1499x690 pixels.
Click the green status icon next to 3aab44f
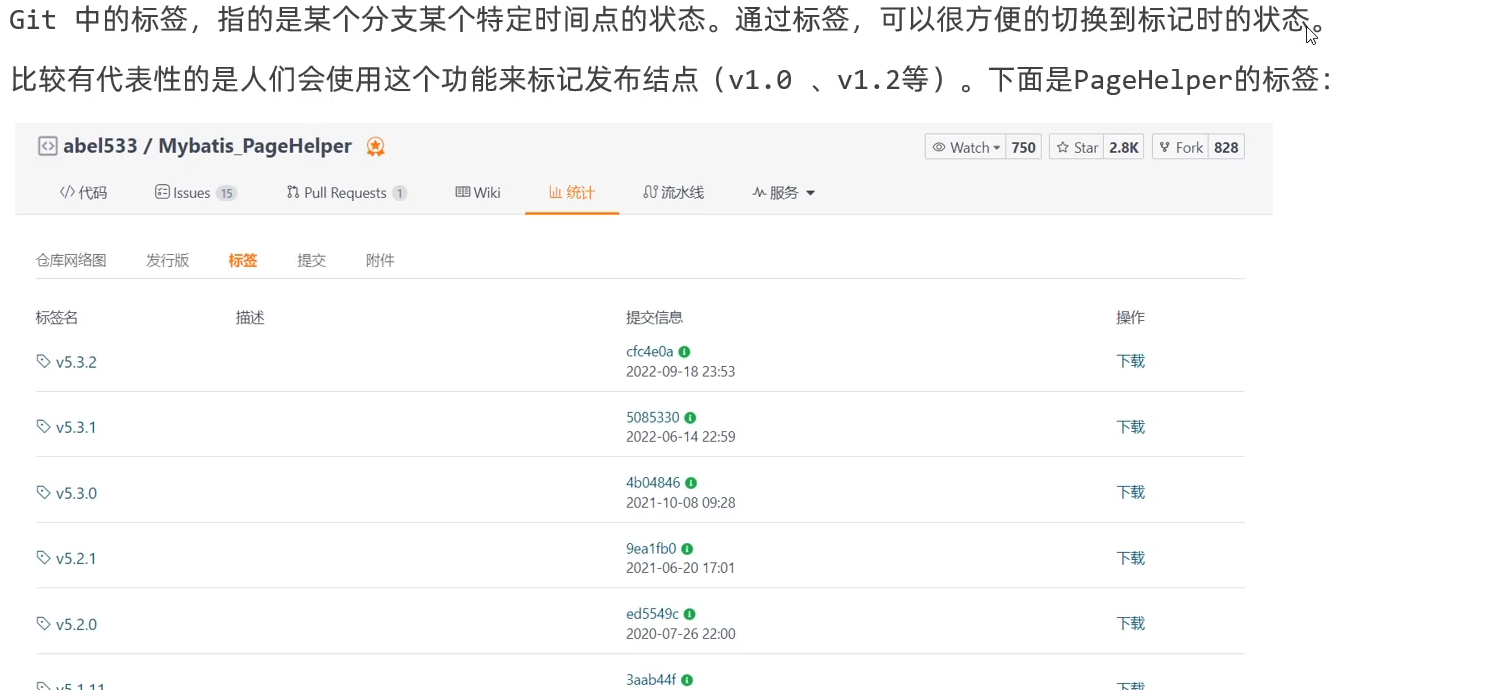pyautogui.click(x=687, y=680)
